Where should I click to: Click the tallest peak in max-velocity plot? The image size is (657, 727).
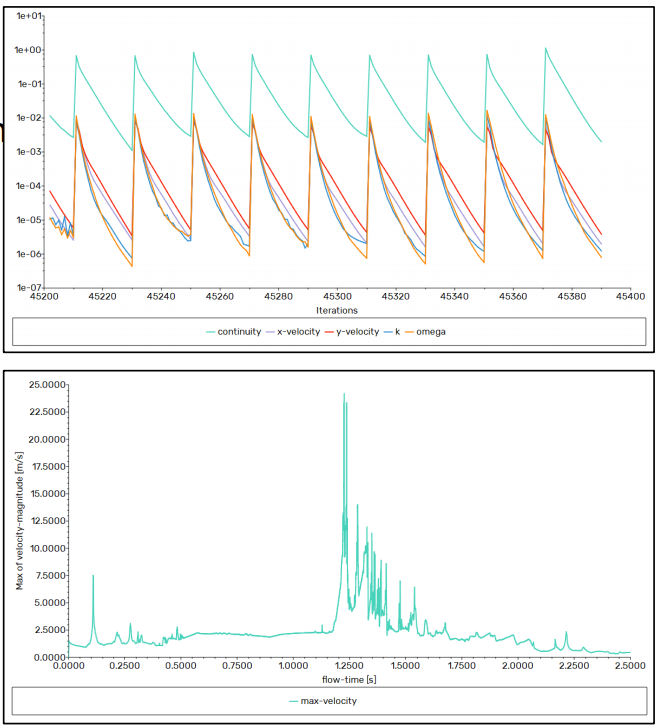[x=344, y=394]
